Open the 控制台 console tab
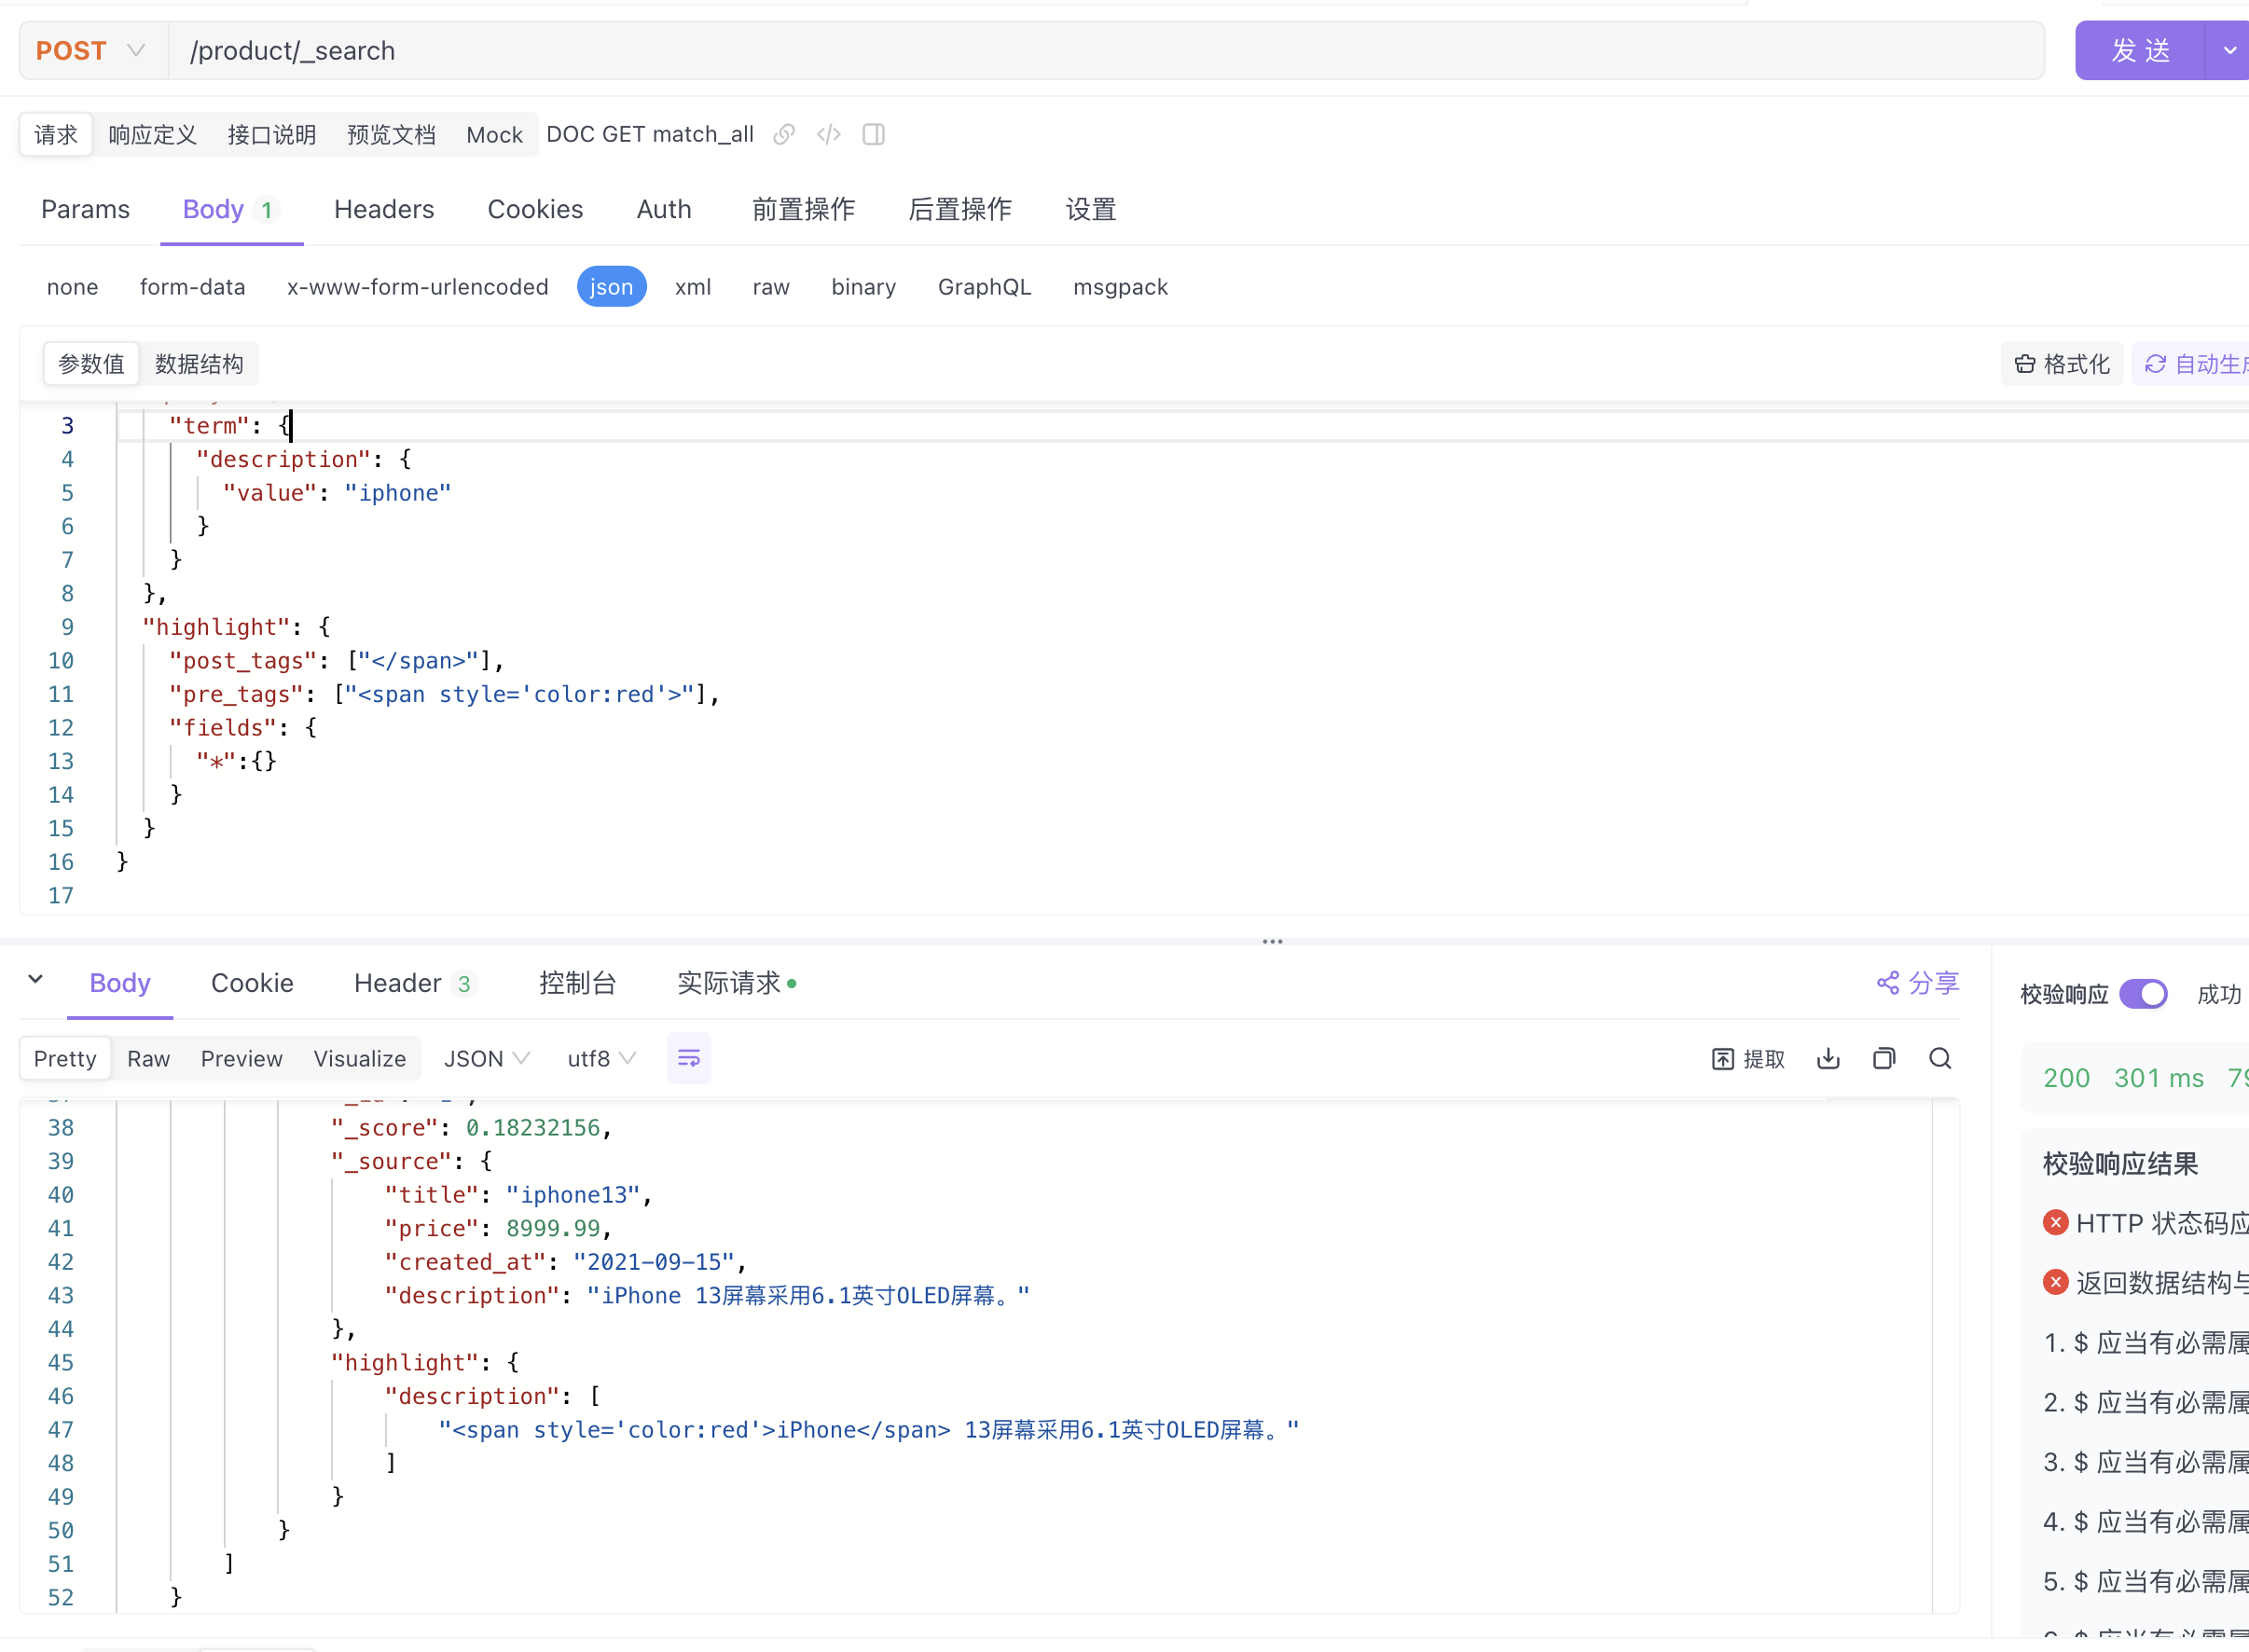The width and height of the screenshot is (2249, 1652). click(577, 983)
